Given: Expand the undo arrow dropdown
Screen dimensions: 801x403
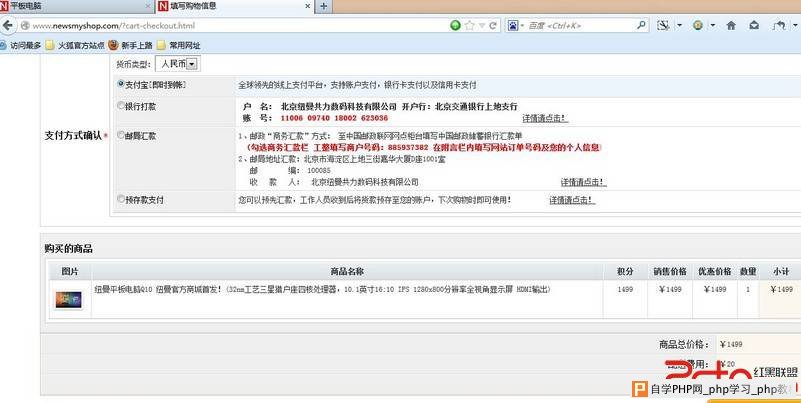Looking at the screenshot, I should point(794,25).
